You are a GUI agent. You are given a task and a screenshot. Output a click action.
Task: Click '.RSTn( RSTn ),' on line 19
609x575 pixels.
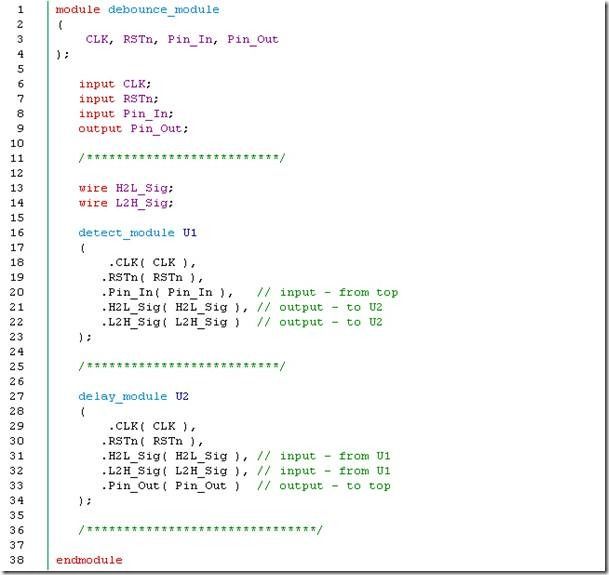[x=152, y=277]
